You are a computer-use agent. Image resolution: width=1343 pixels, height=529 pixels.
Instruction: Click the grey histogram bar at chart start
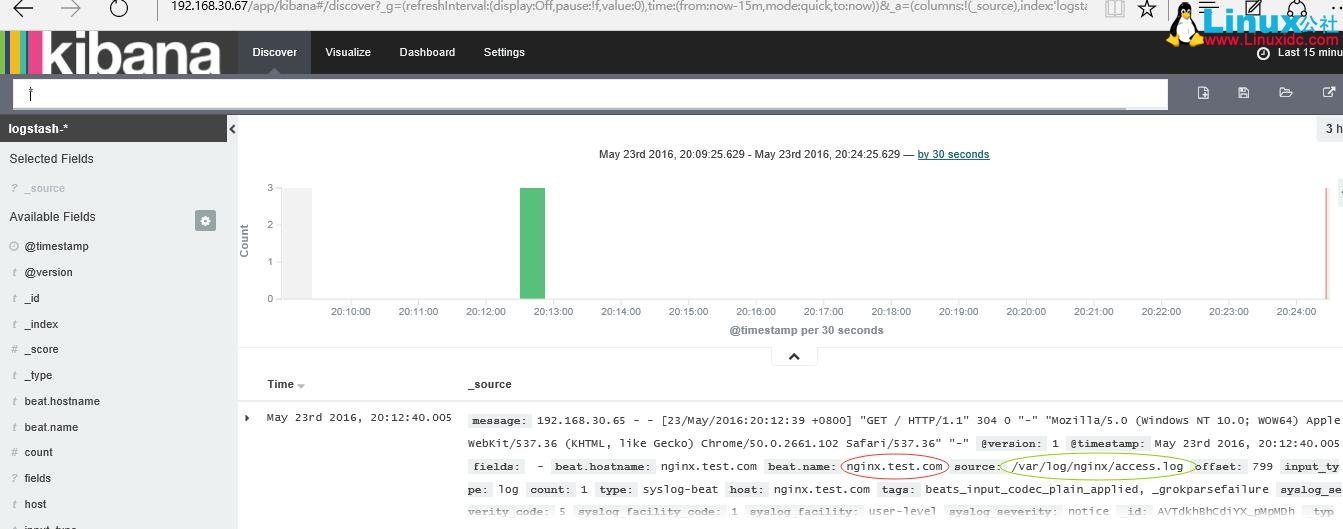(297, 243)
